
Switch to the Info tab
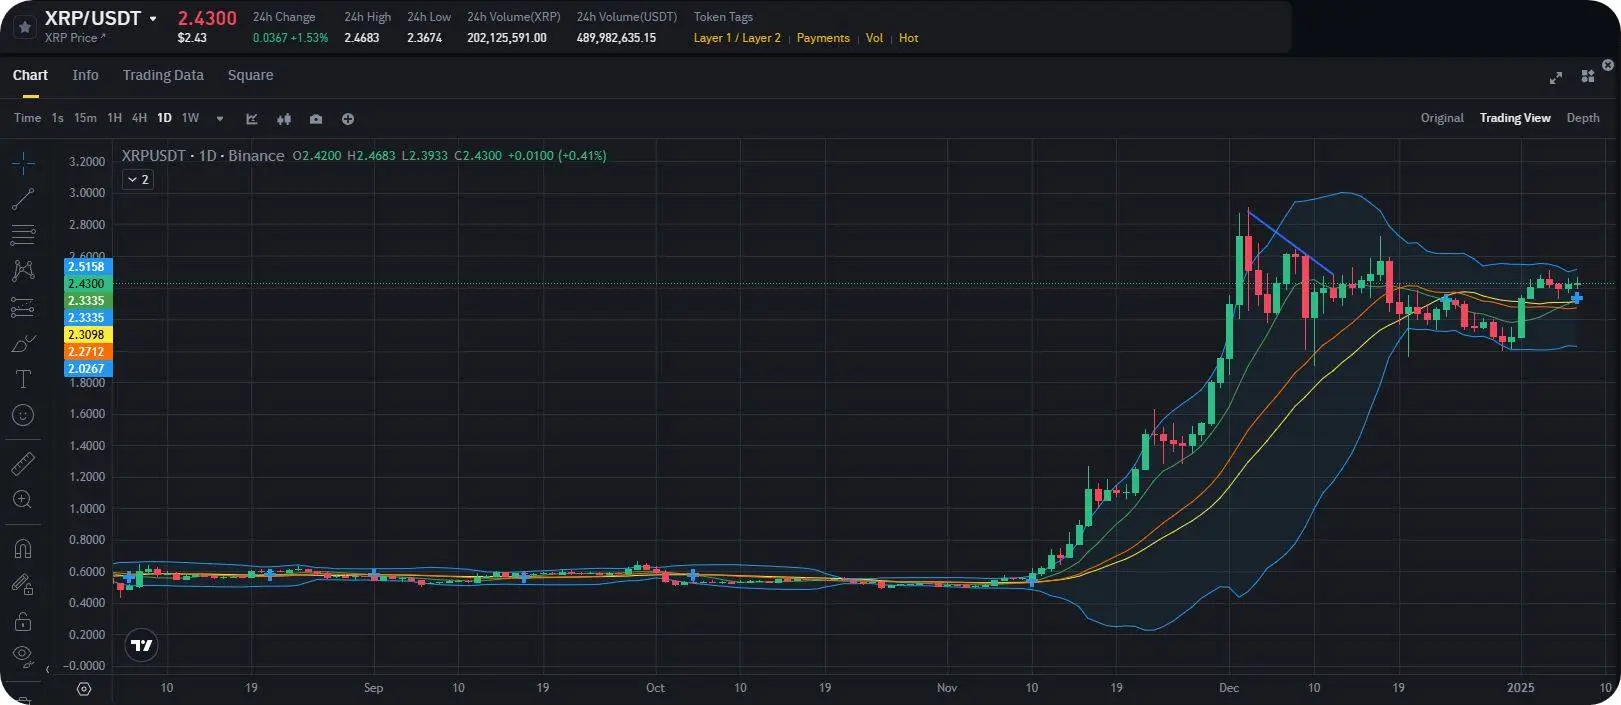85,75
